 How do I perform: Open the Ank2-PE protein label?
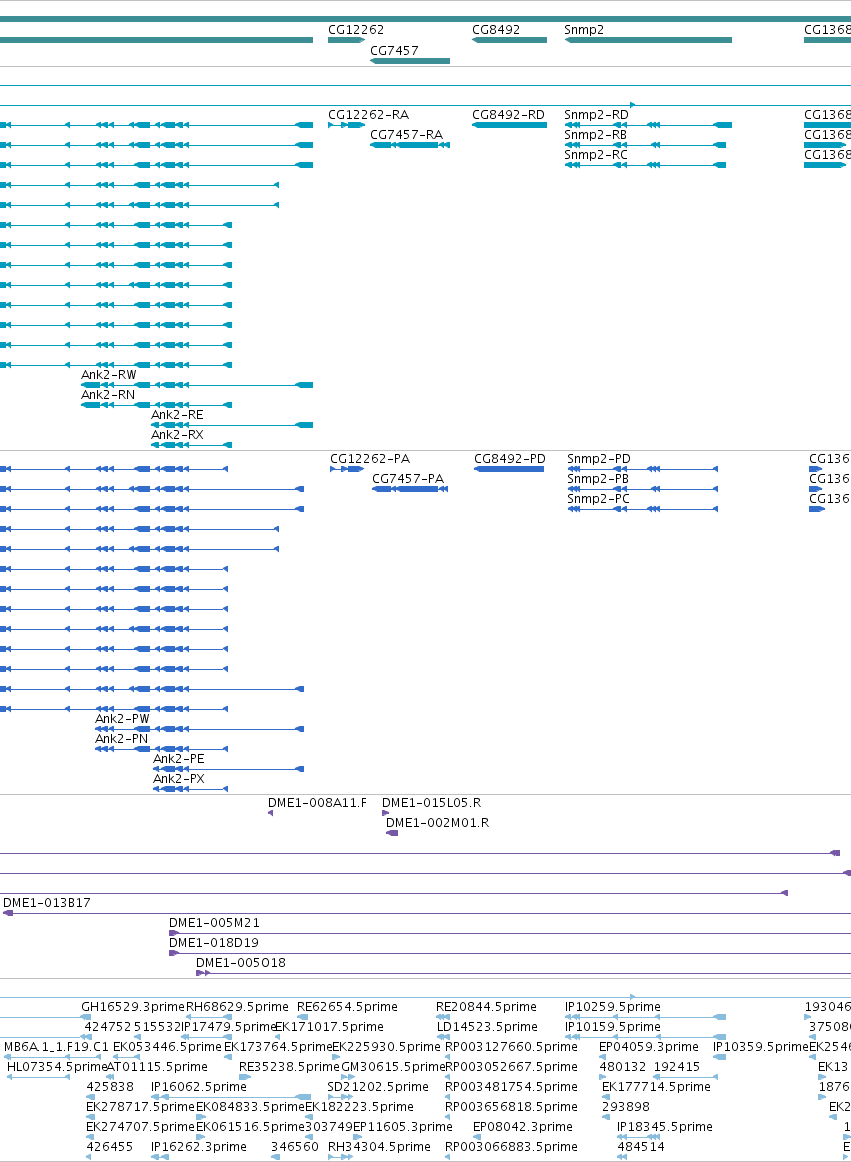179,759
